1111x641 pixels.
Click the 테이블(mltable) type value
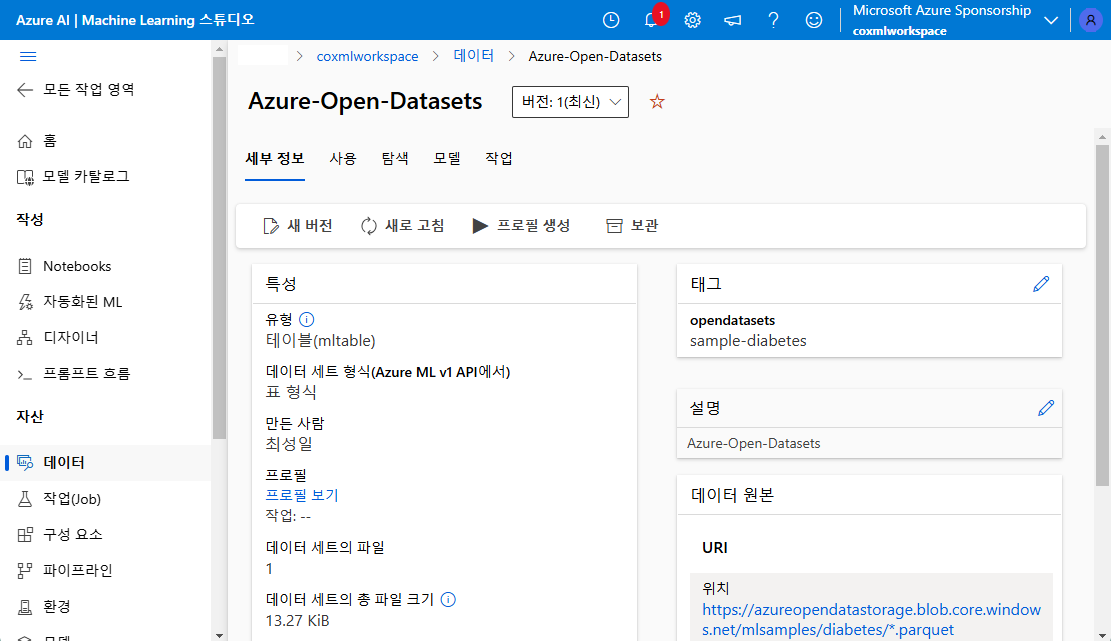pos(320,341)
